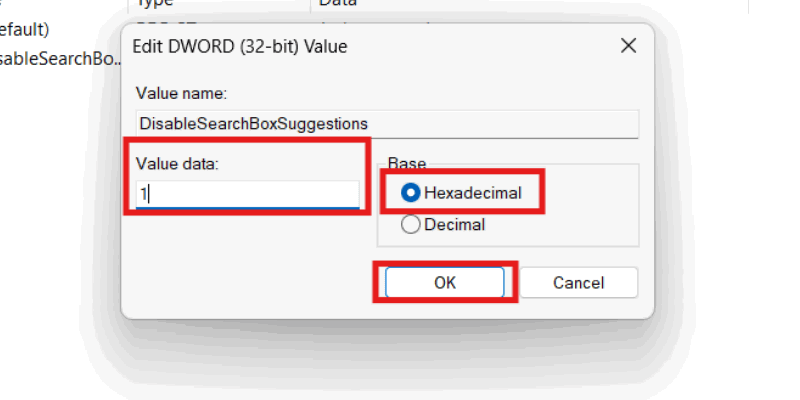Click the "Value name:" label

[183, 94]
